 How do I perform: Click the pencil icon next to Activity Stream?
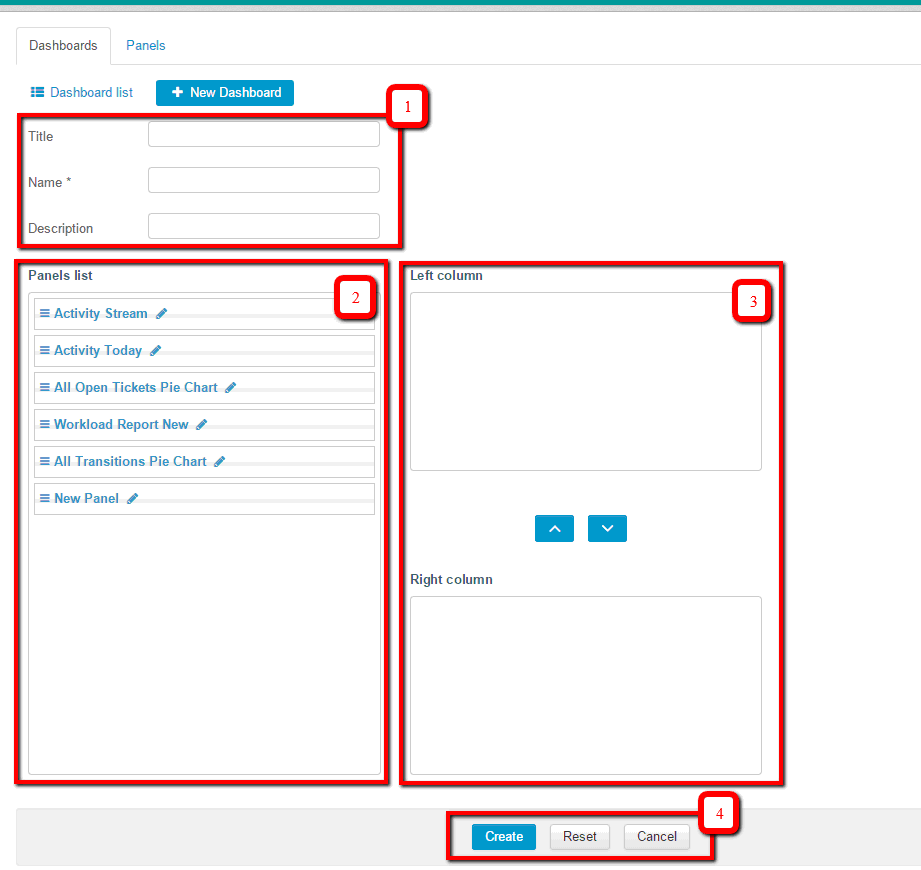(162, 314)
